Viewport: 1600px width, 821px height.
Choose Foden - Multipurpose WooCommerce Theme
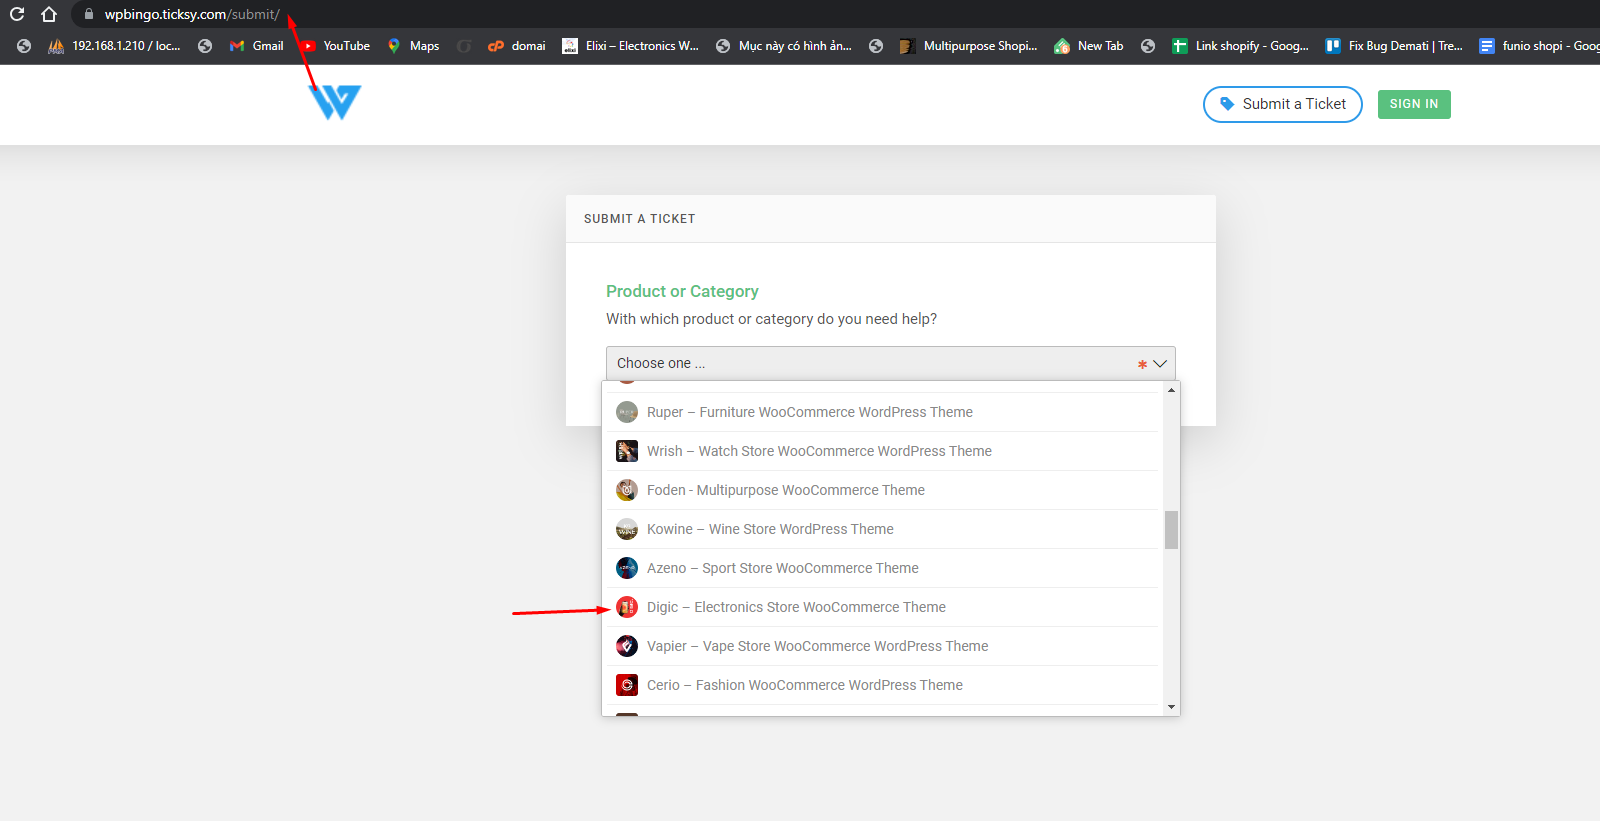tap(882, 490)
